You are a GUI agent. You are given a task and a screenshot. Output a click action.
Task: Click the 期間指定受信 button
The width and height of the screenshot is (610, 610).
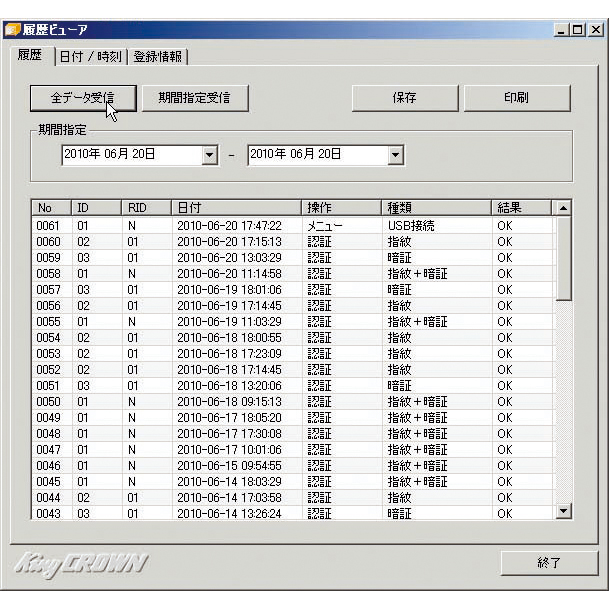coord(193,98)
